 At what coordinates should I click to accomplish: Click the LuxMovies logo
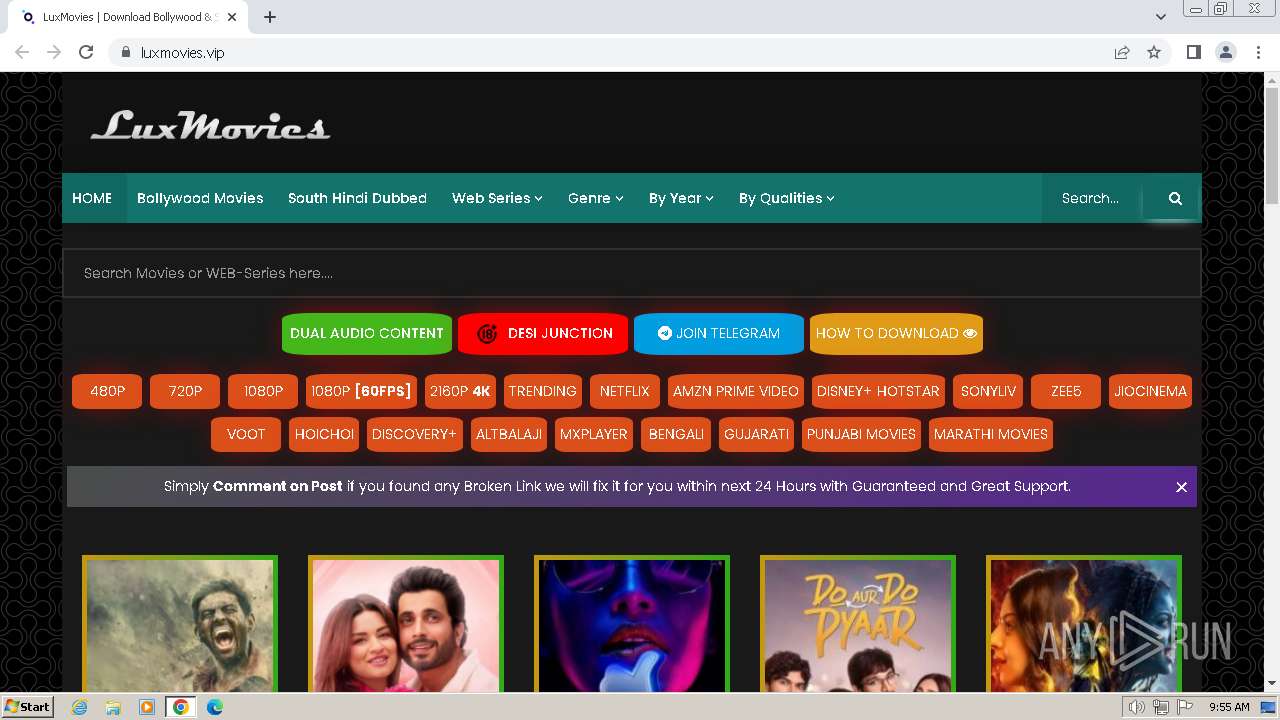tap(210, 126)
